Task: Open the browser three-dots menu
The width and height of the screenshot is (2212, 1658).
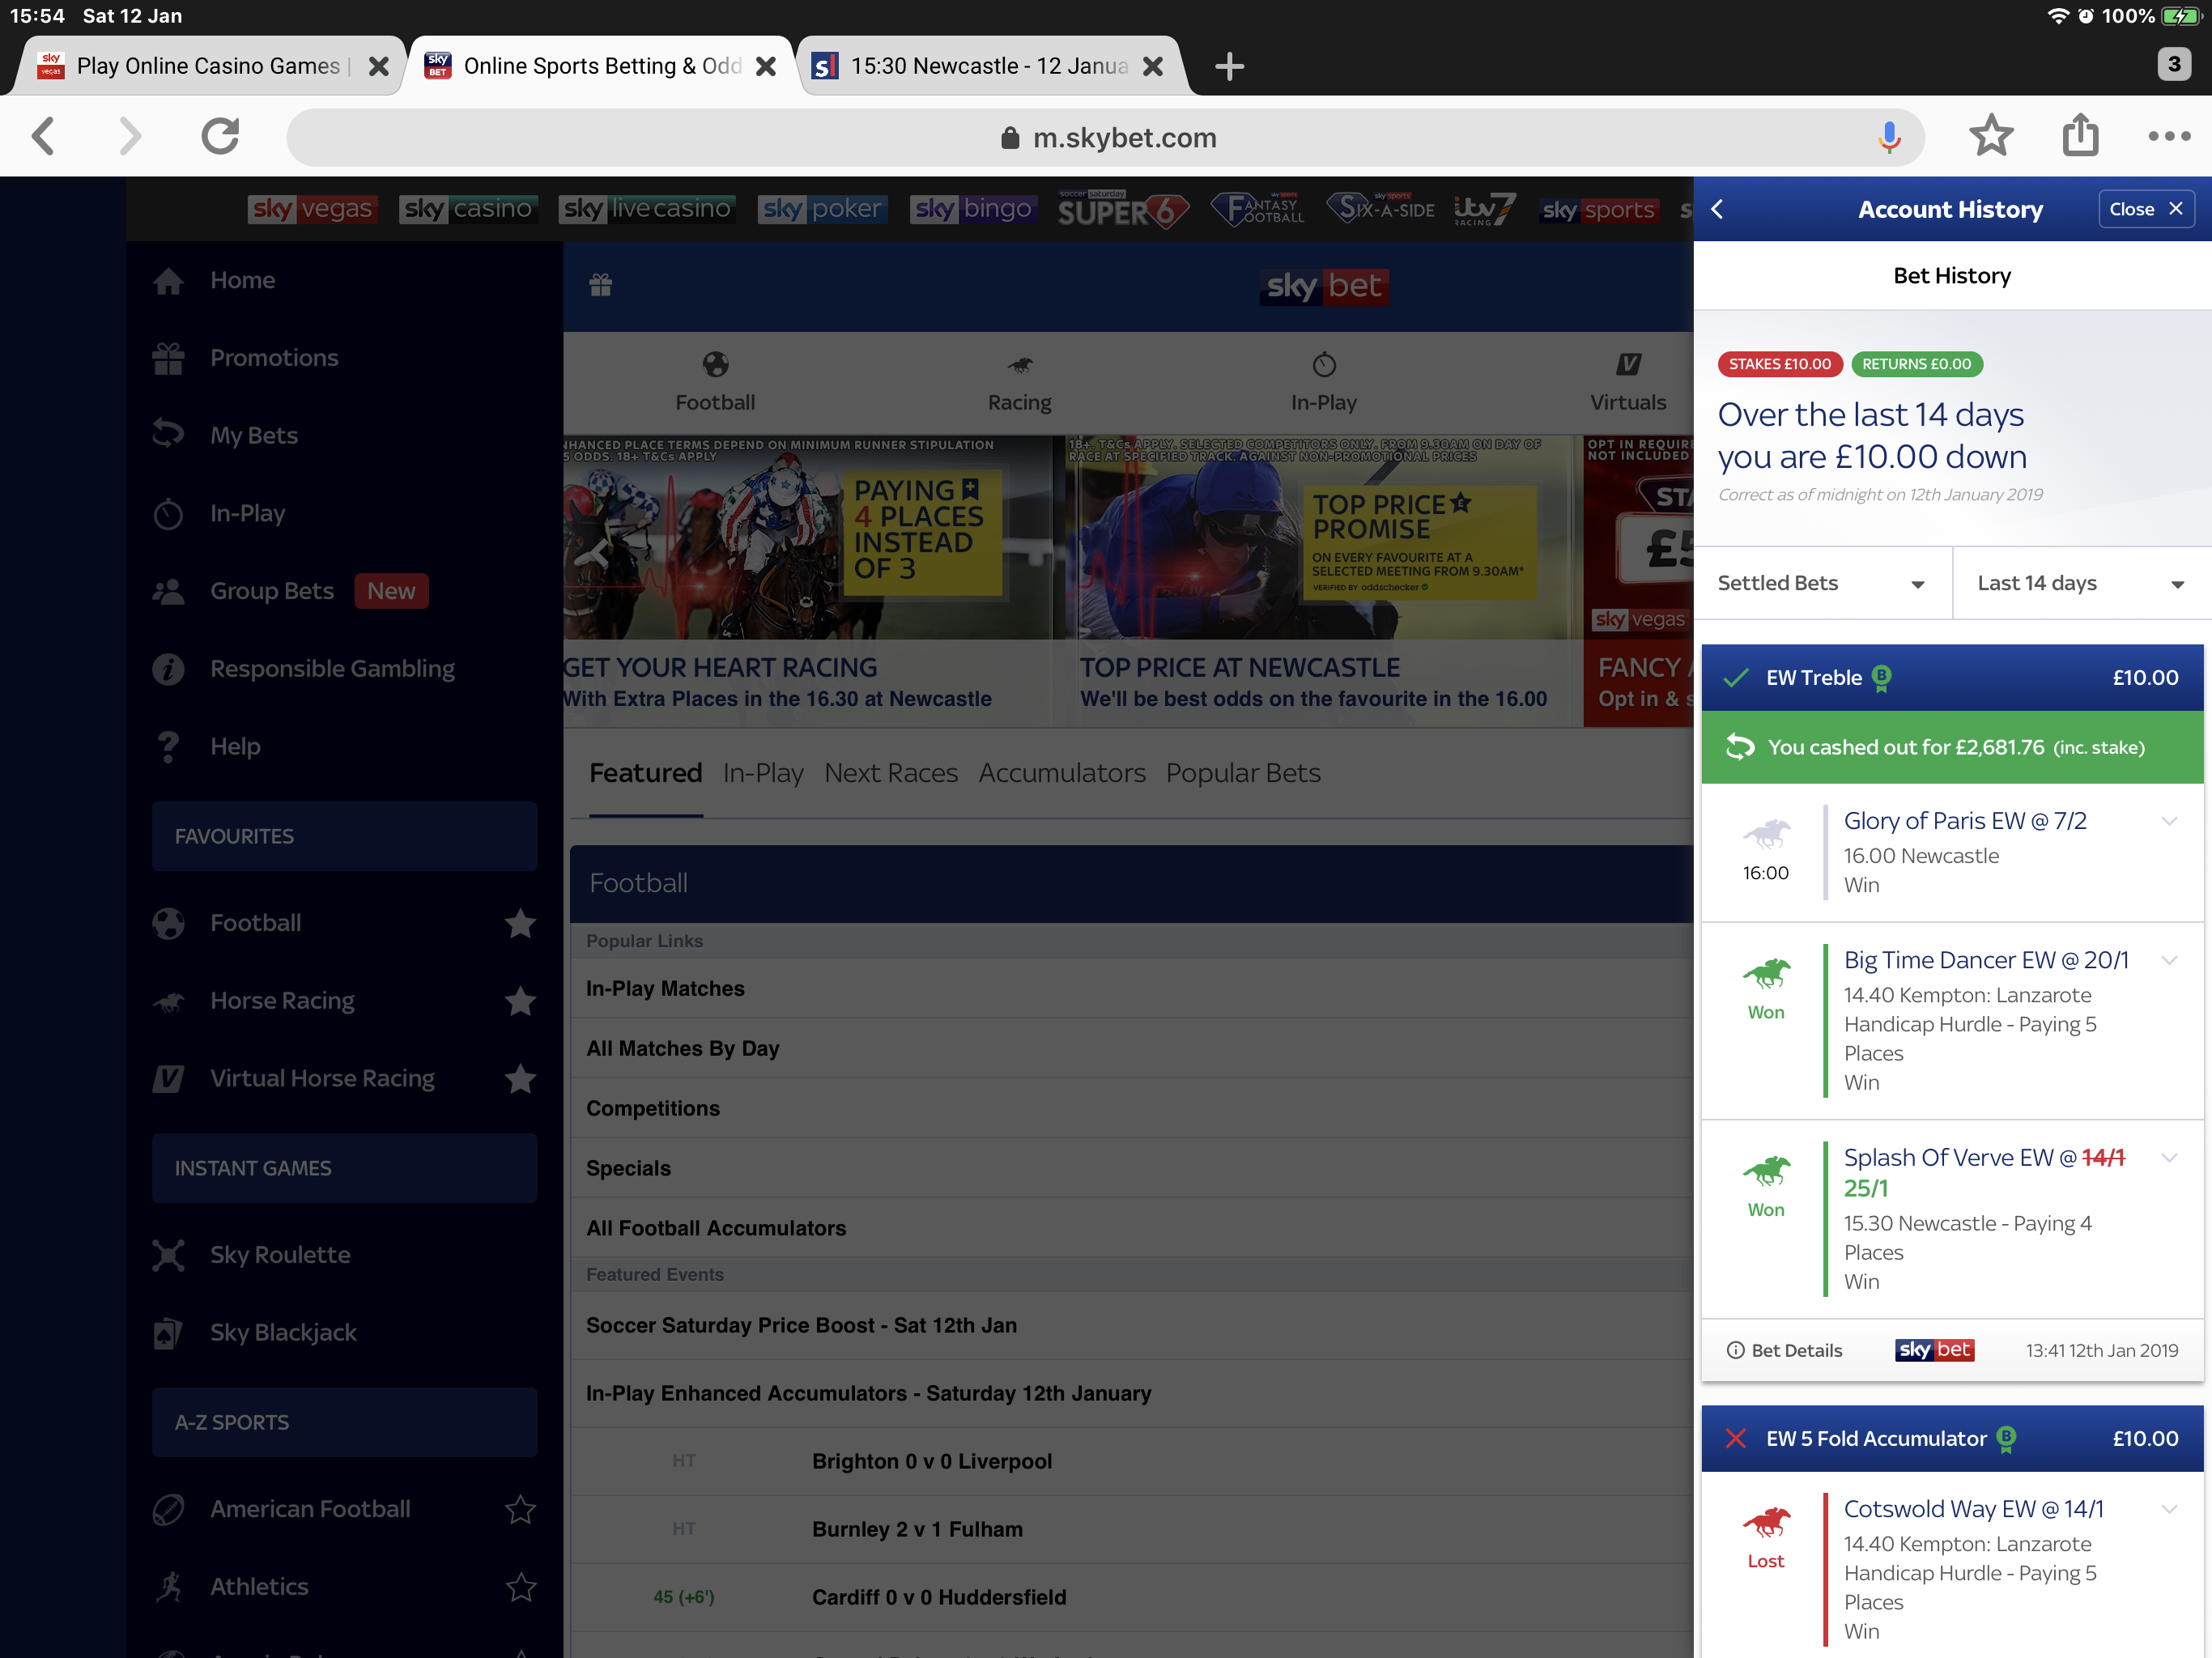Action: [x=2168, y=136]
